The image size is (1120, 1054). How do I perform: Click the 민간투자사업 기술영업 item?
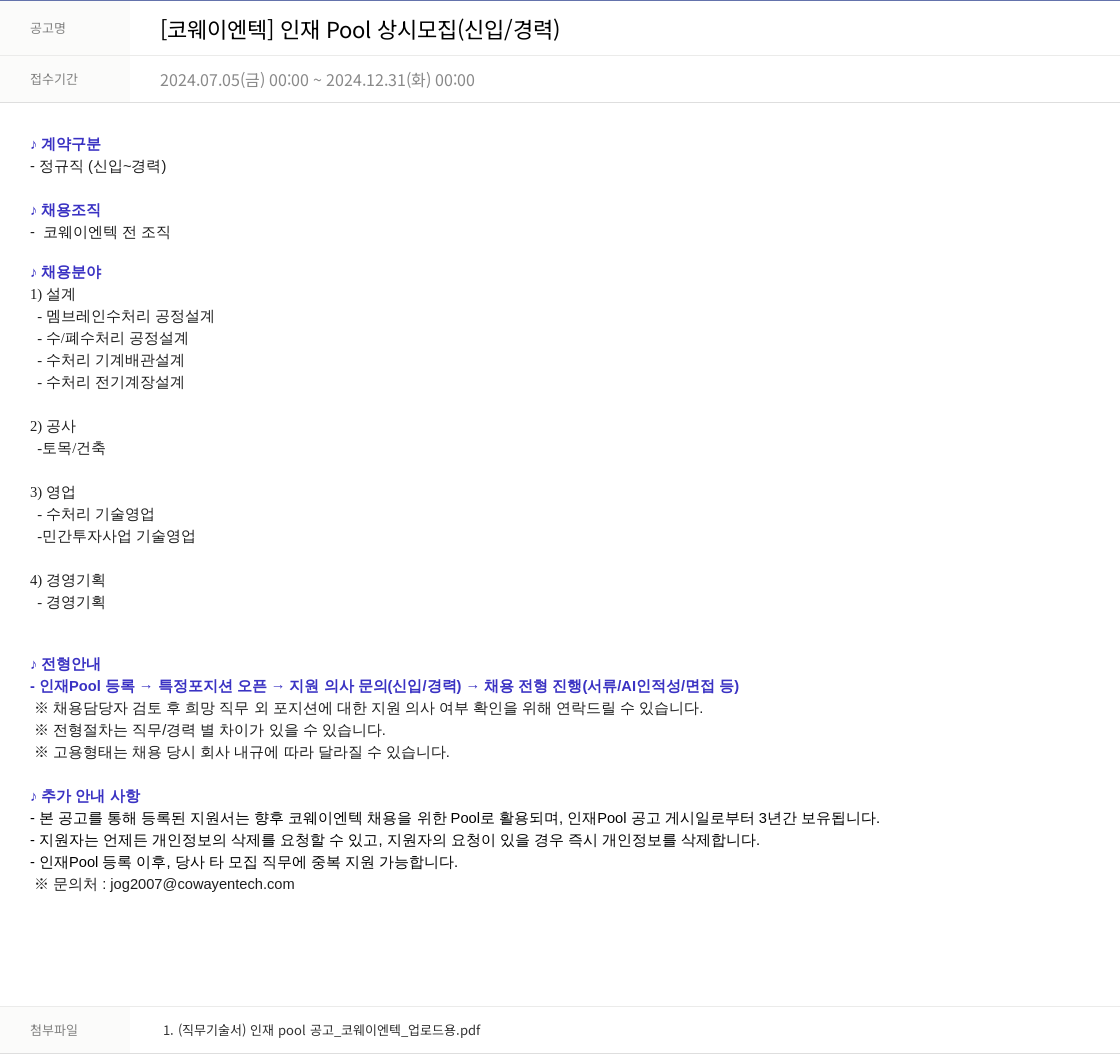(116, 536)
